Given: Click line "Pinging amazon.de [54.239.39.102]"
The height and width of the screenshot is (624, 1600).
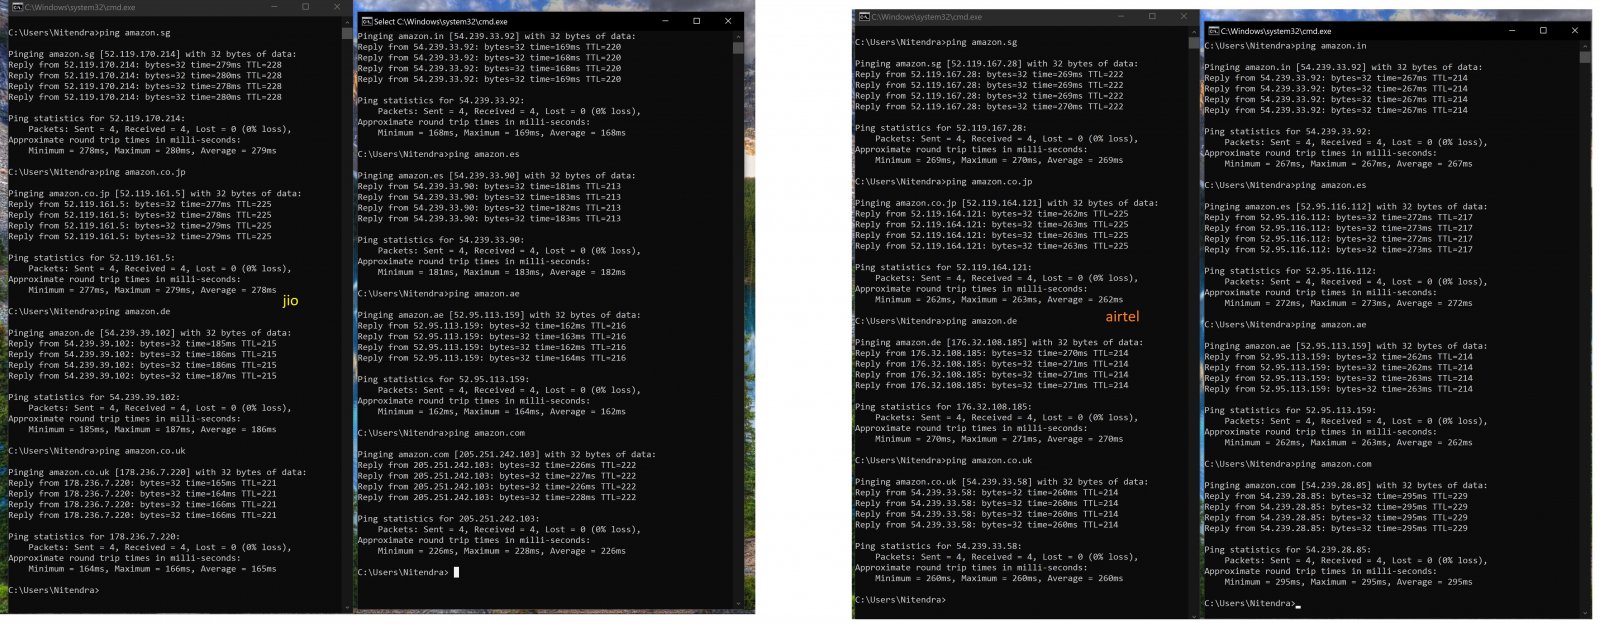Looking at the screenshot, I should [x=149, y=333].
